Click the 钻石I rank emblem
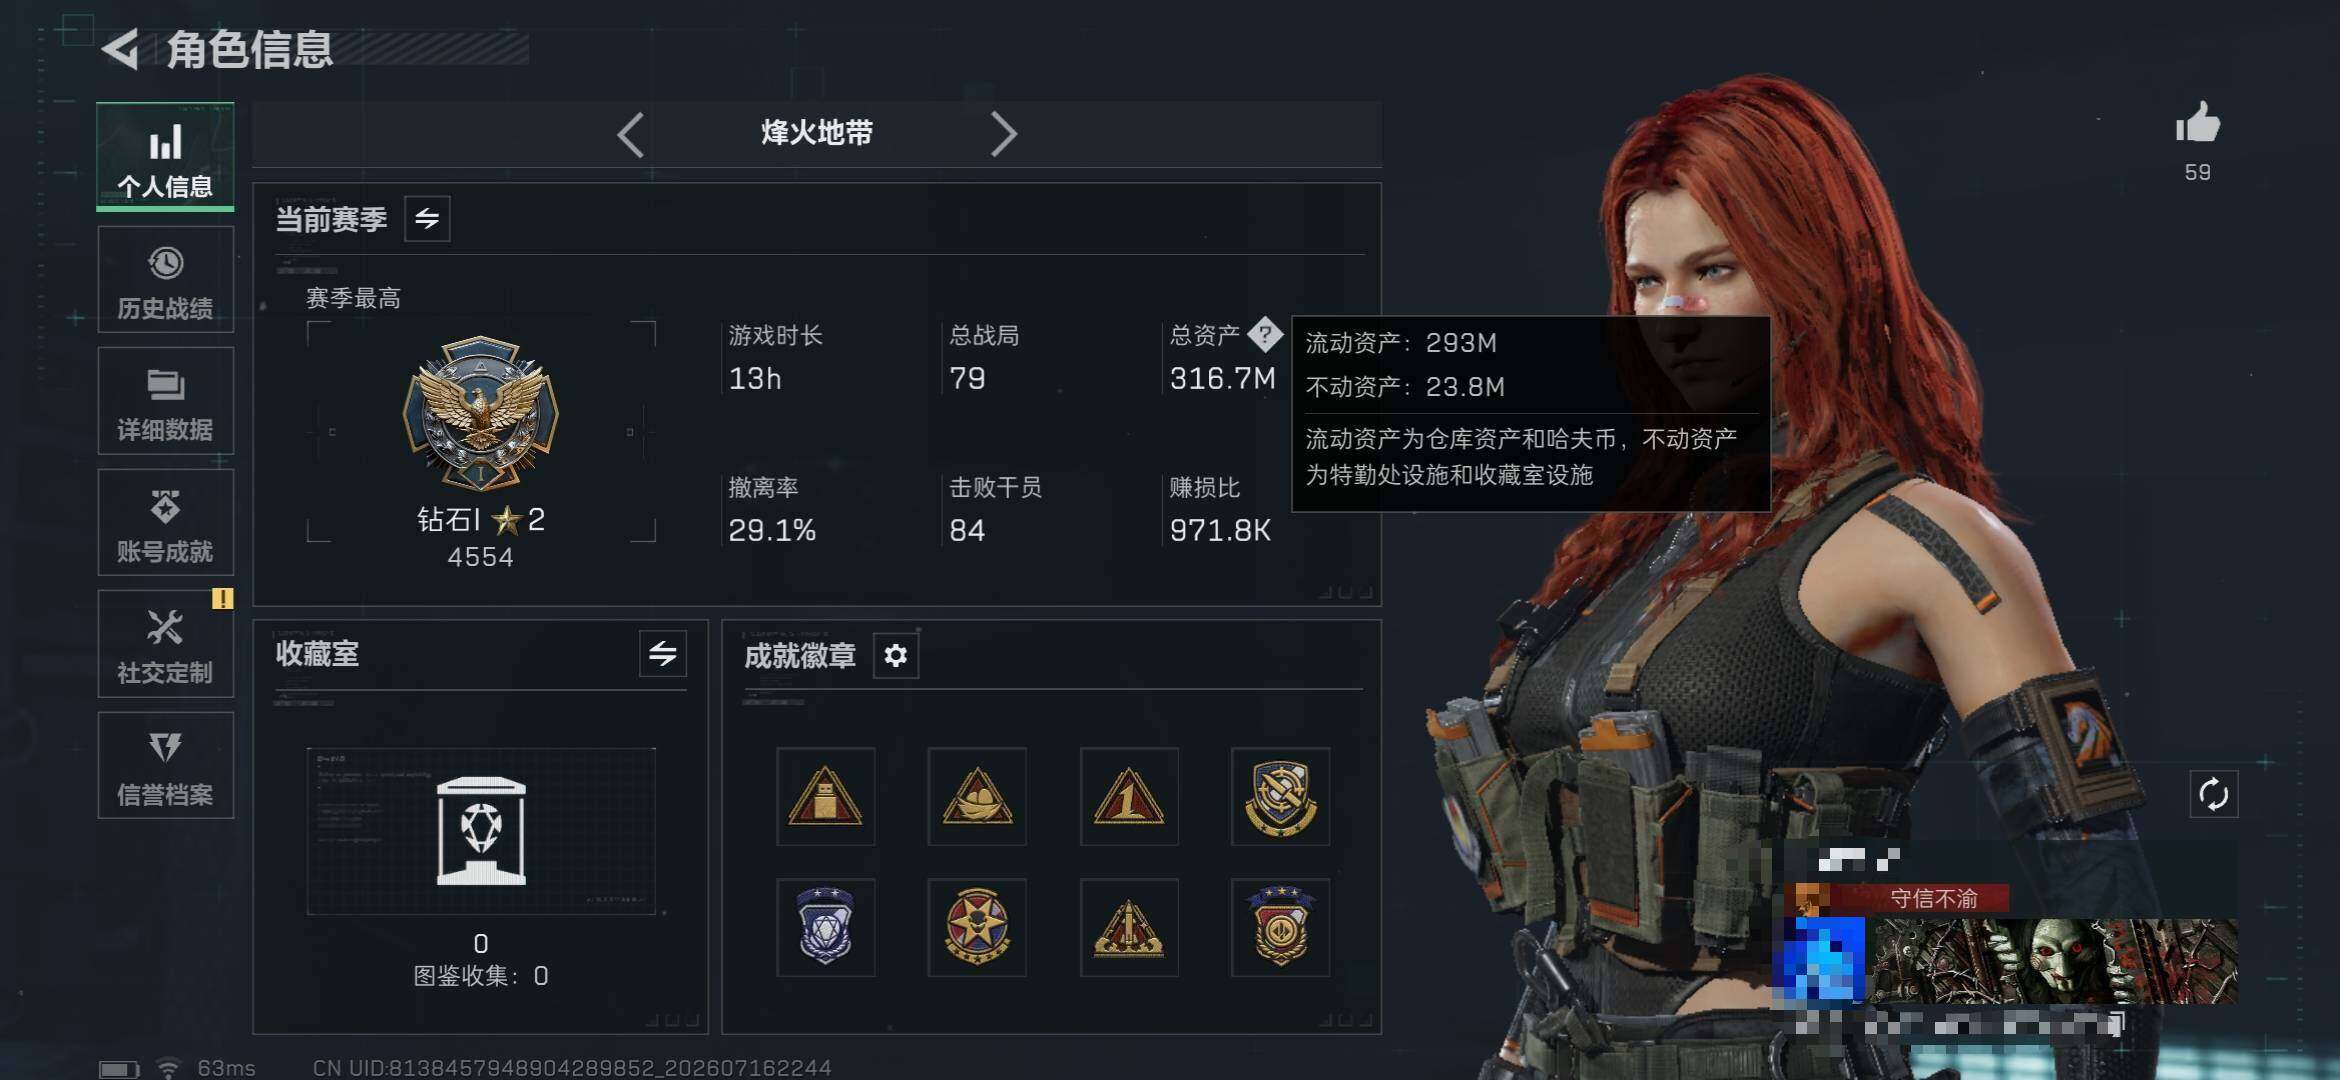The height and width of the screenshot is (1080, 2340). (x=481, y=413)
